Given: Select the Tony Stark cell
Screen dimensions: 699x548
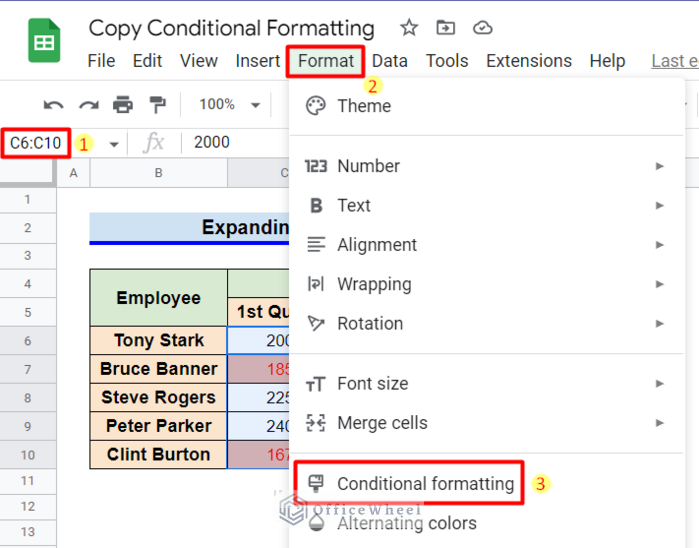Looking at the screenshot, I should point(158,340).
